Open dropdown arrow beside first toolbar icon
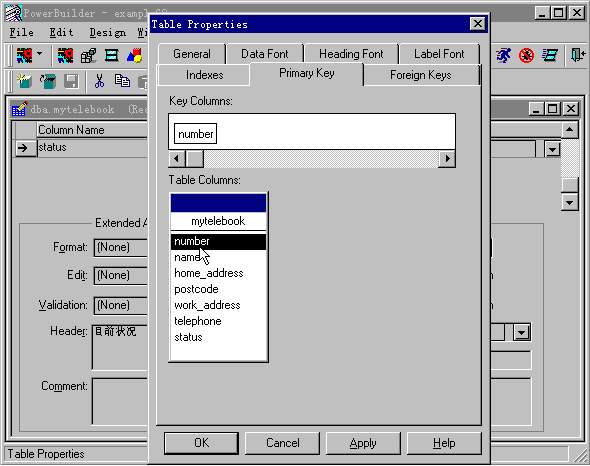This screenshot has width=590, height=466. coord(40,54)
